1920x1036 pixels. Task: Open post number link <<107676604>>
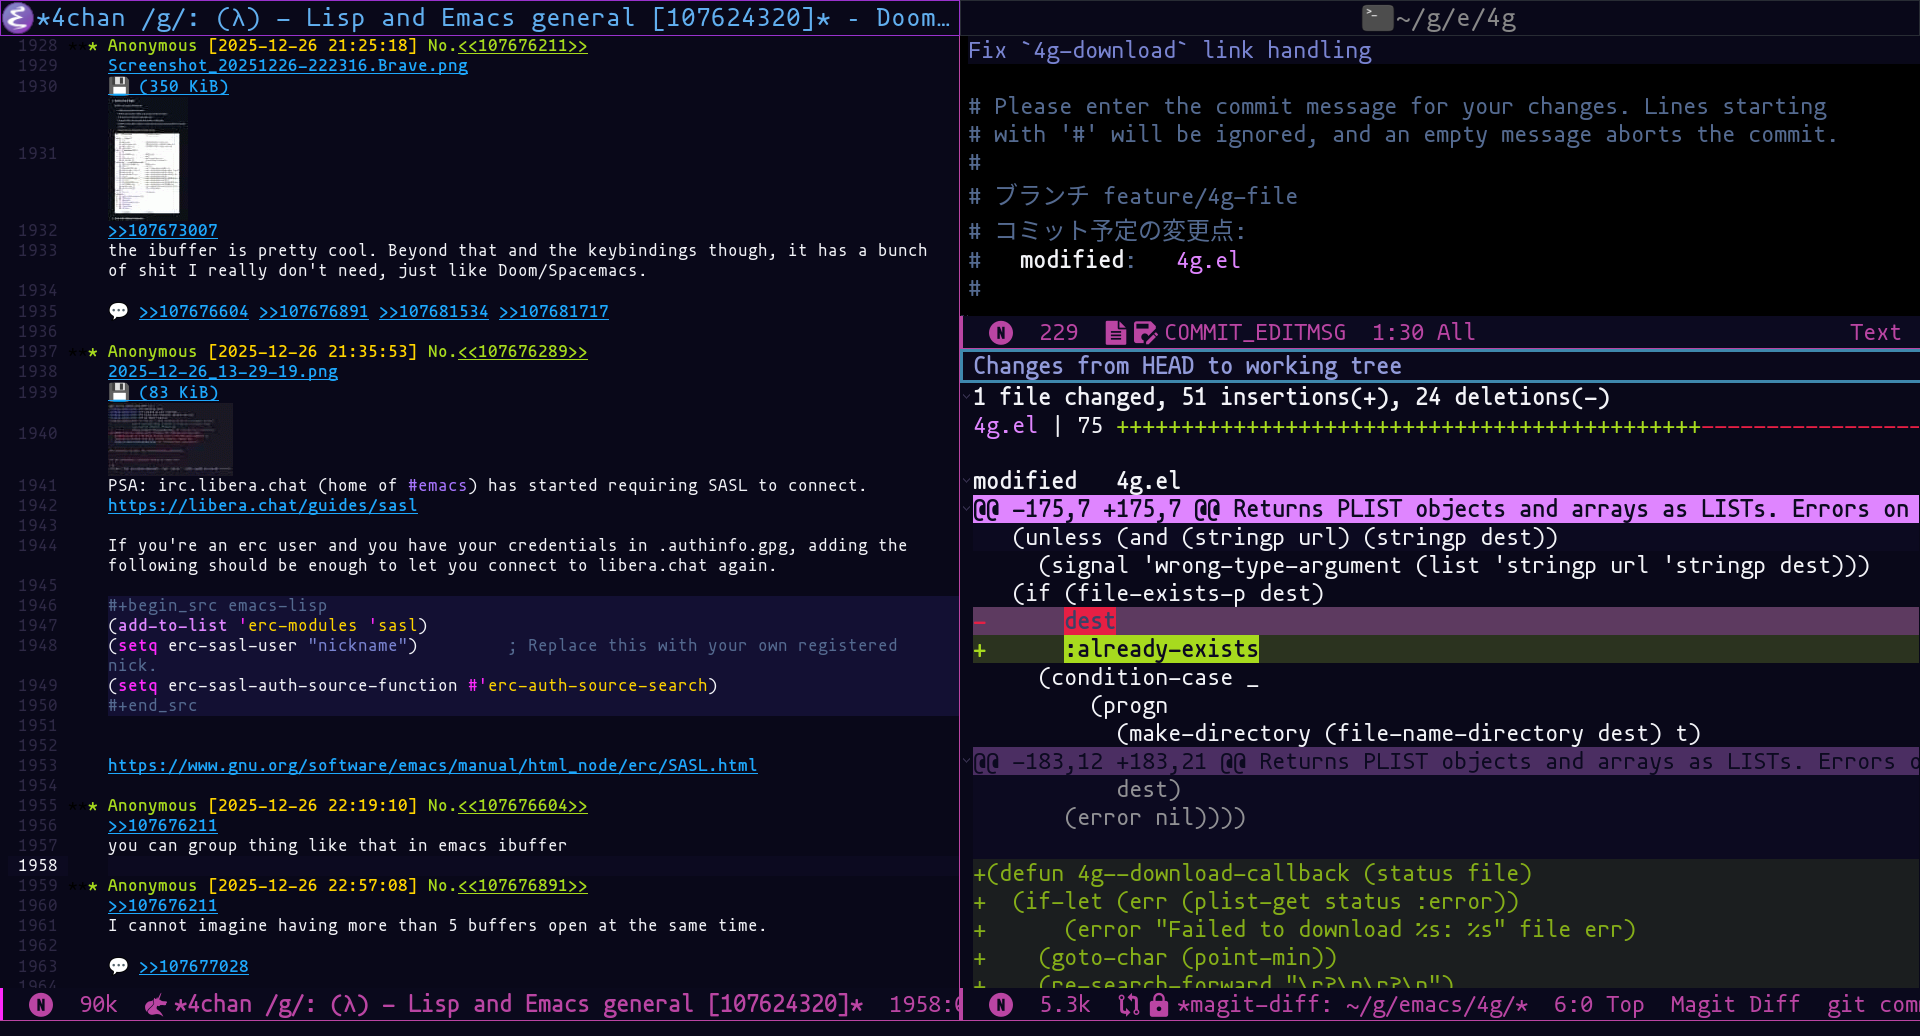[522, 806]
